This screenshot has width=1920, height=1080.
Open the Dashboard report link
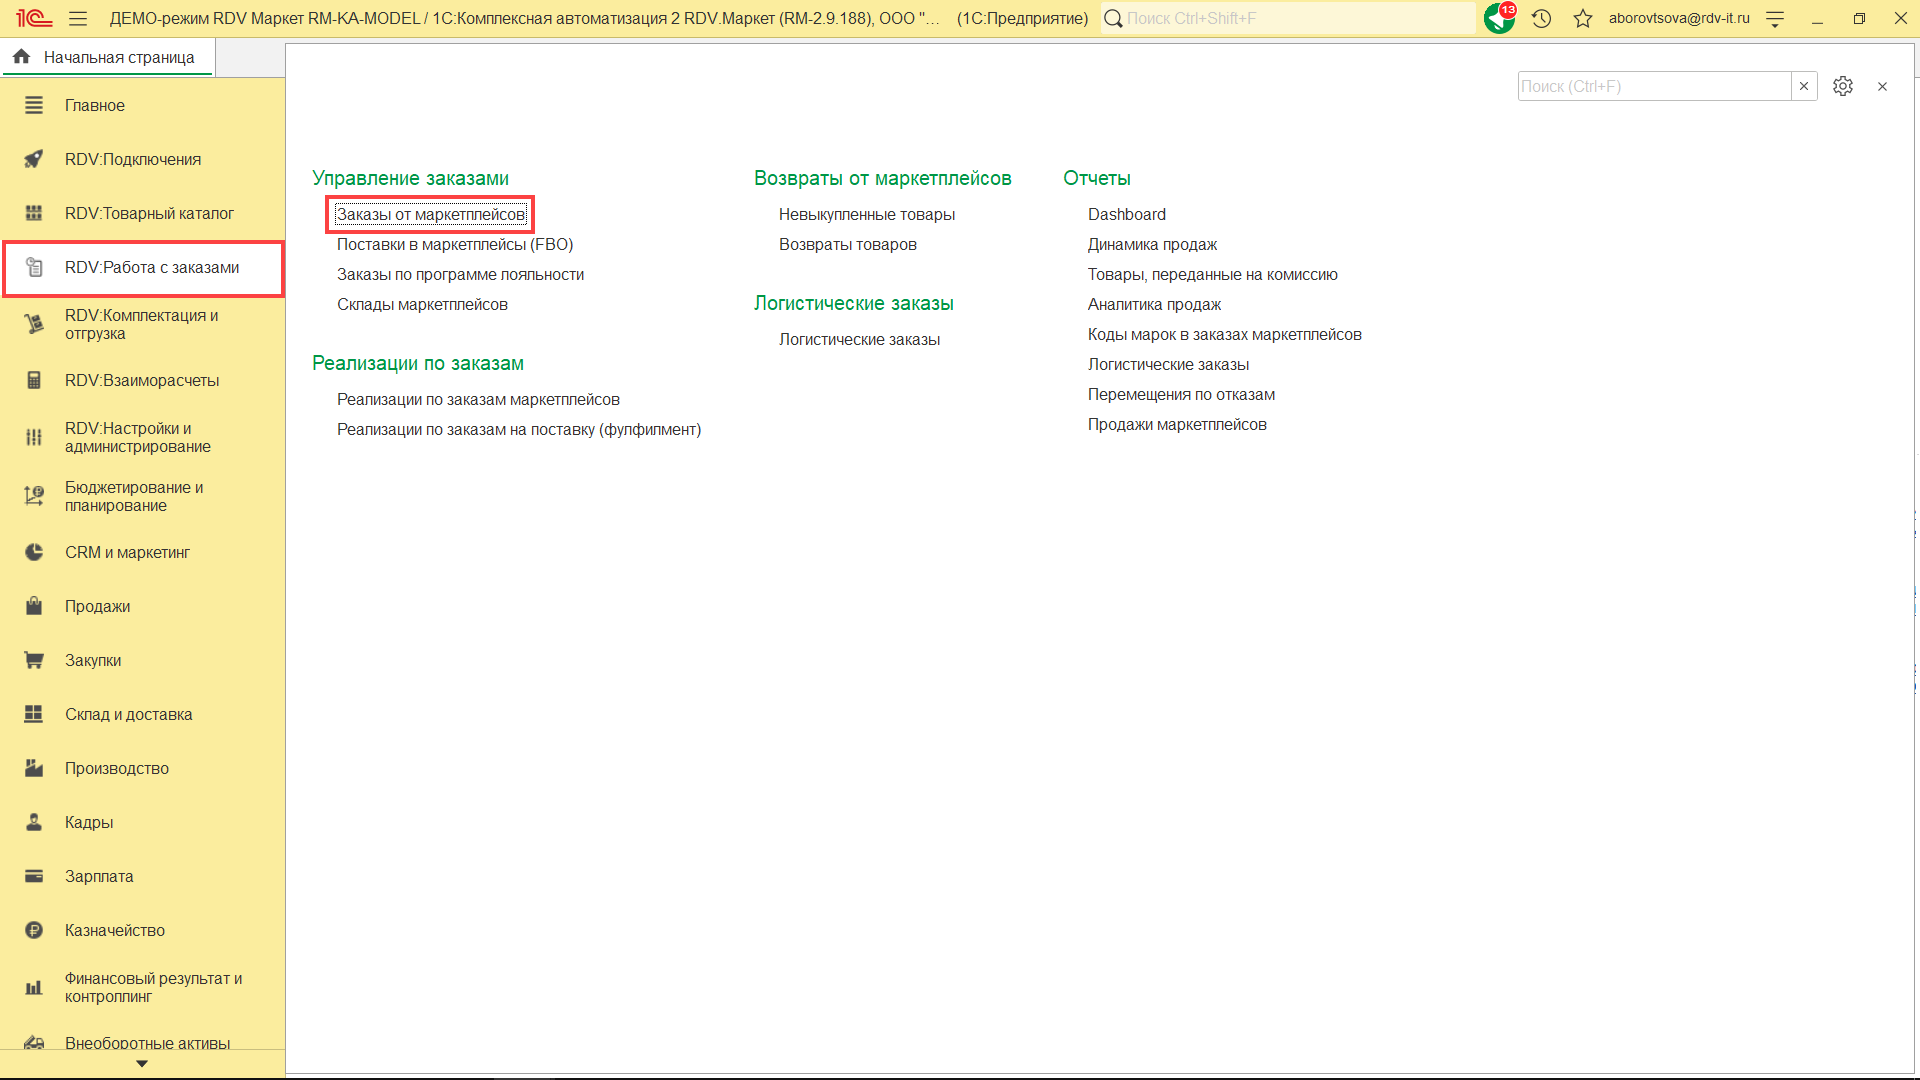[x=1126, y=214]
